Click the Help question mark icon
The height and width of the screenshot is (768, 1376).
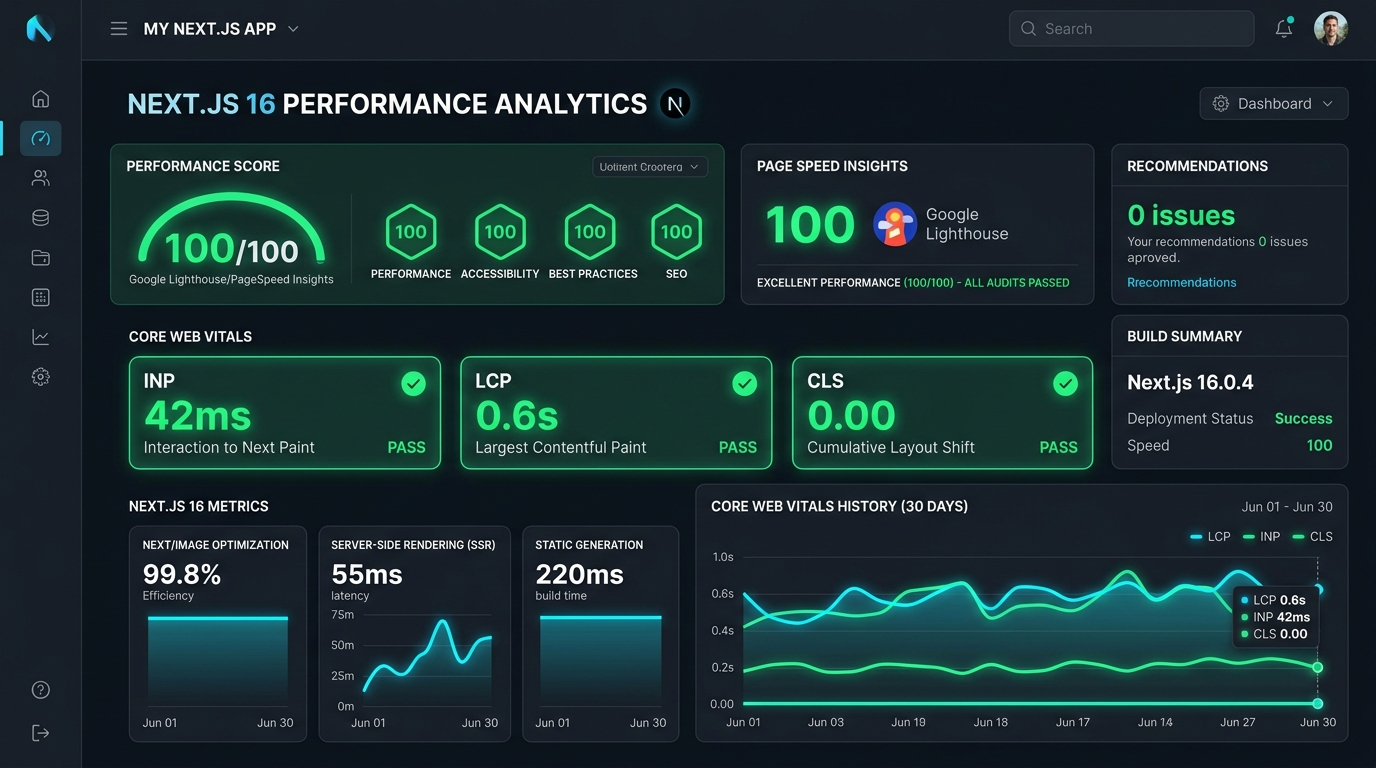(40, 690)
